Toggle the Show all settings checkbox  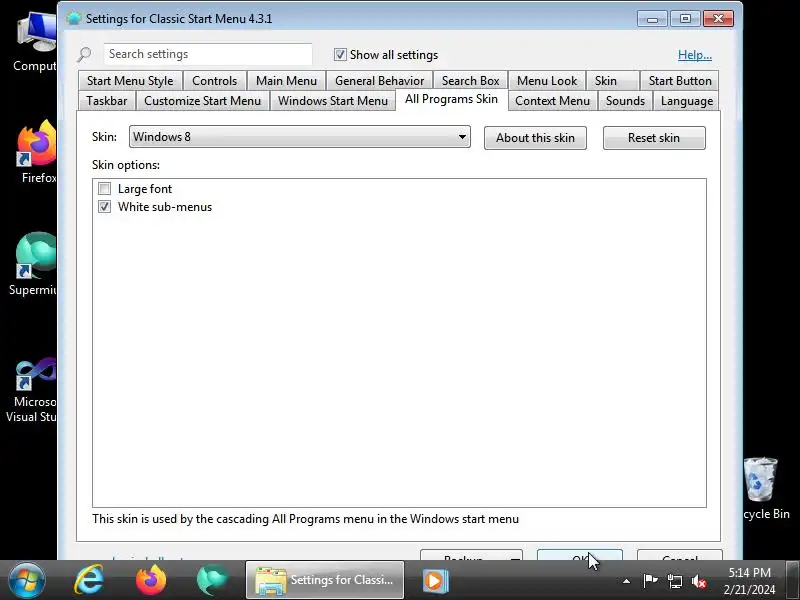(340, 55)
